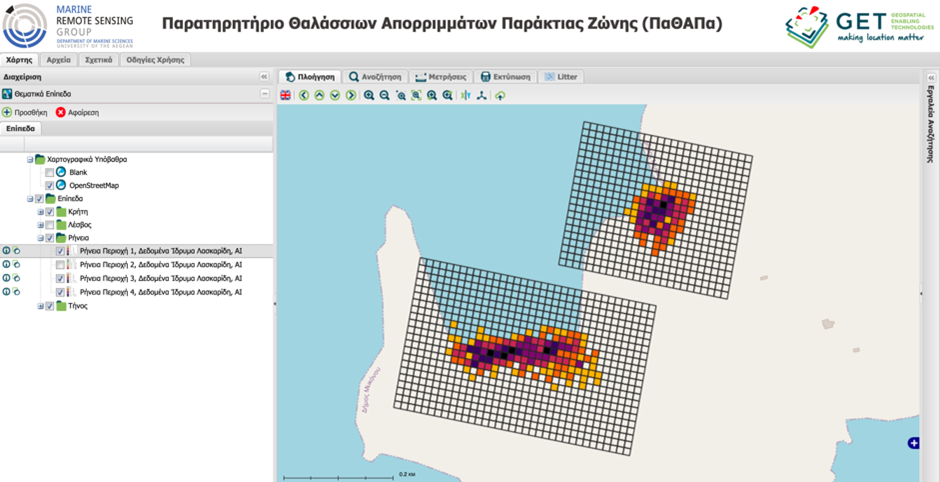The image size is (940, 482).
Task: Click the blue plus button on map edge
Action: (912, 443)
